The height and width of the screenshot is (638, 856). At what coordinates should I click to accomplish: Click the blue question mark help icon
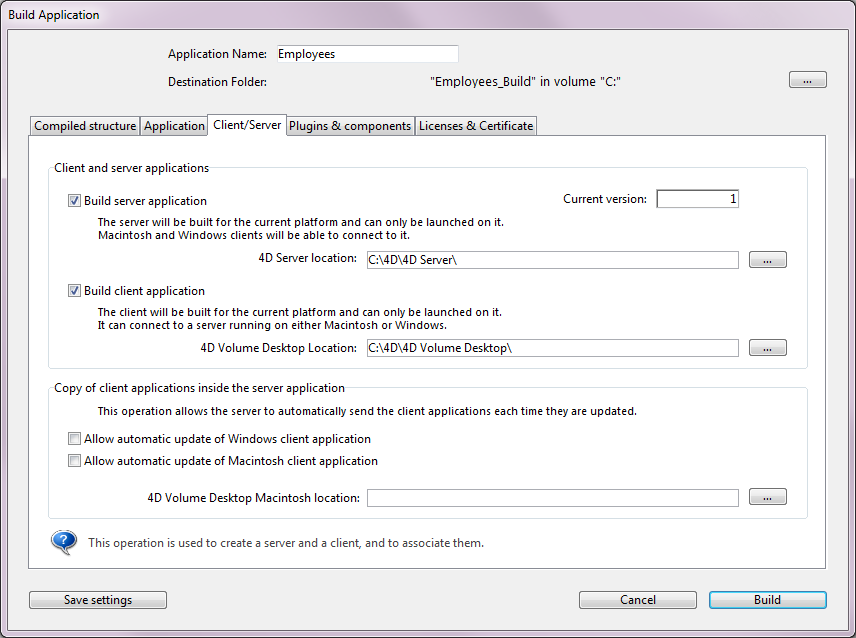[64, 543]
